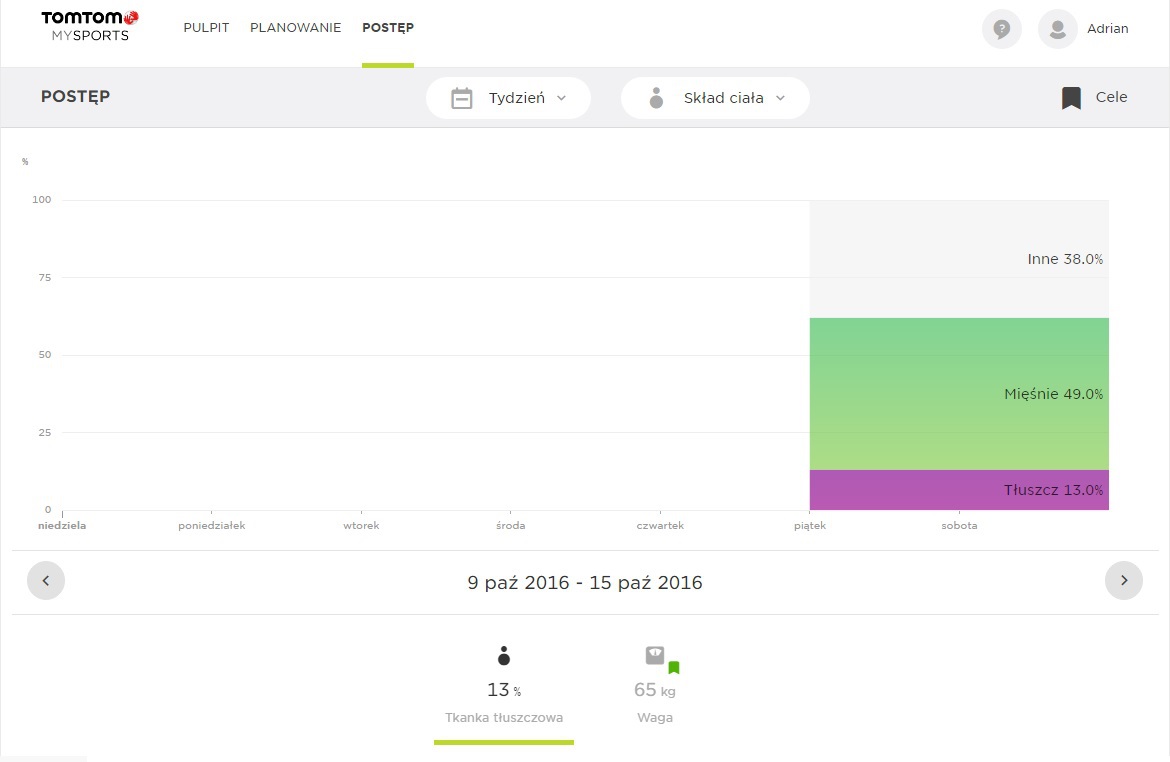Click the green Mięśnie 49.0% bar segment

click(x=959, y=394)
